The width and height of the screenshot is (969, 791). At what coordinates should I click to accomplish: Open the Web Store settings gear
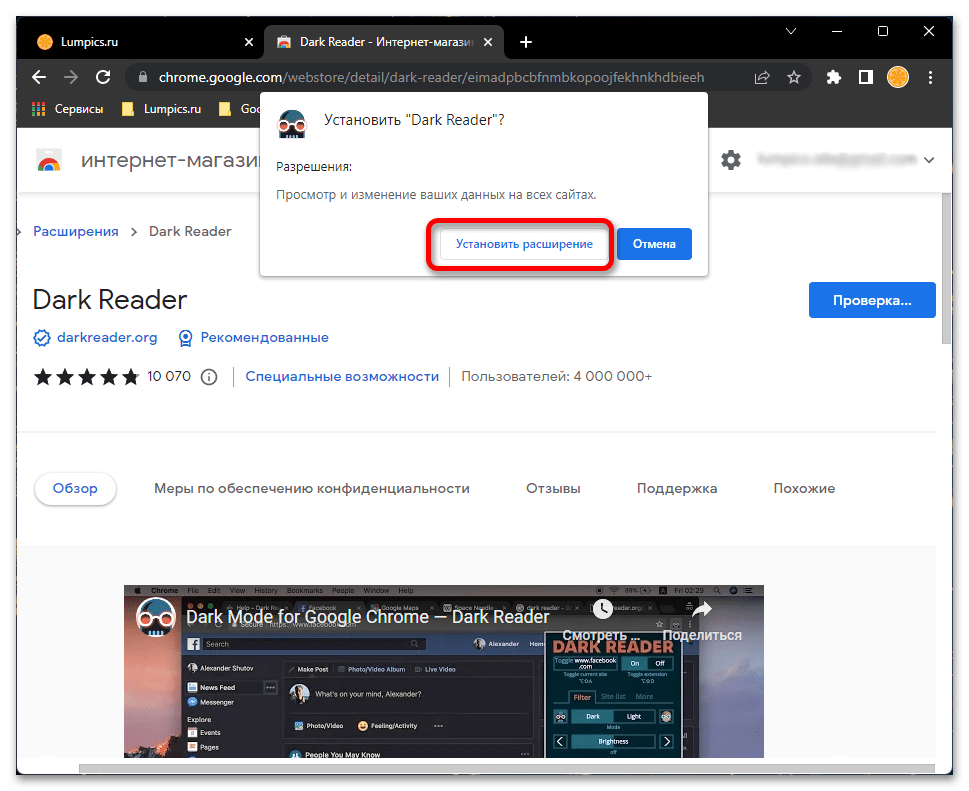[731, 160]
